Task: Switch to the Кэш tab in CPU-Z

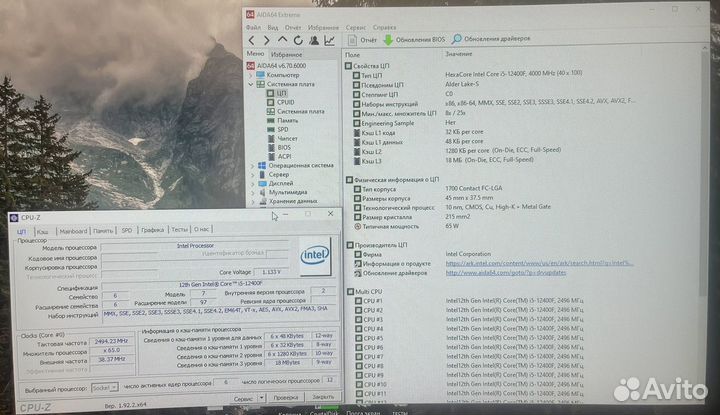Action: tap(43, 231)
